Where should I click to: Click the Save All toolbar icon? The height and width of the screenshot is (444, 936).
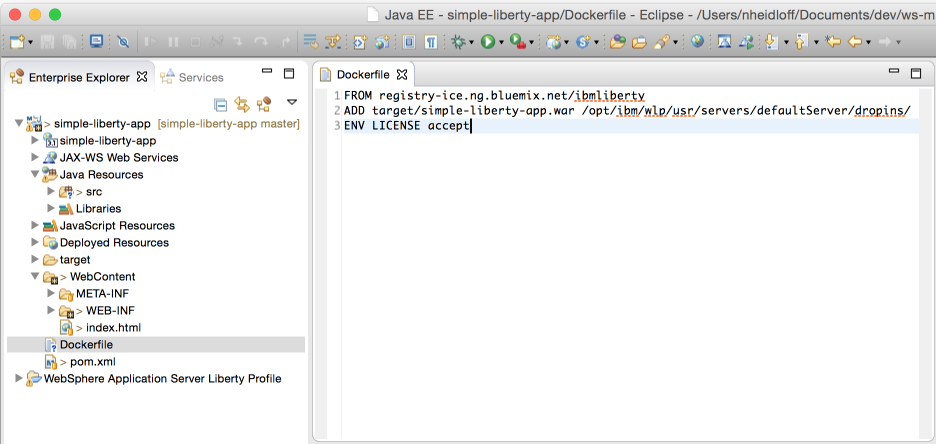[68, 42]
